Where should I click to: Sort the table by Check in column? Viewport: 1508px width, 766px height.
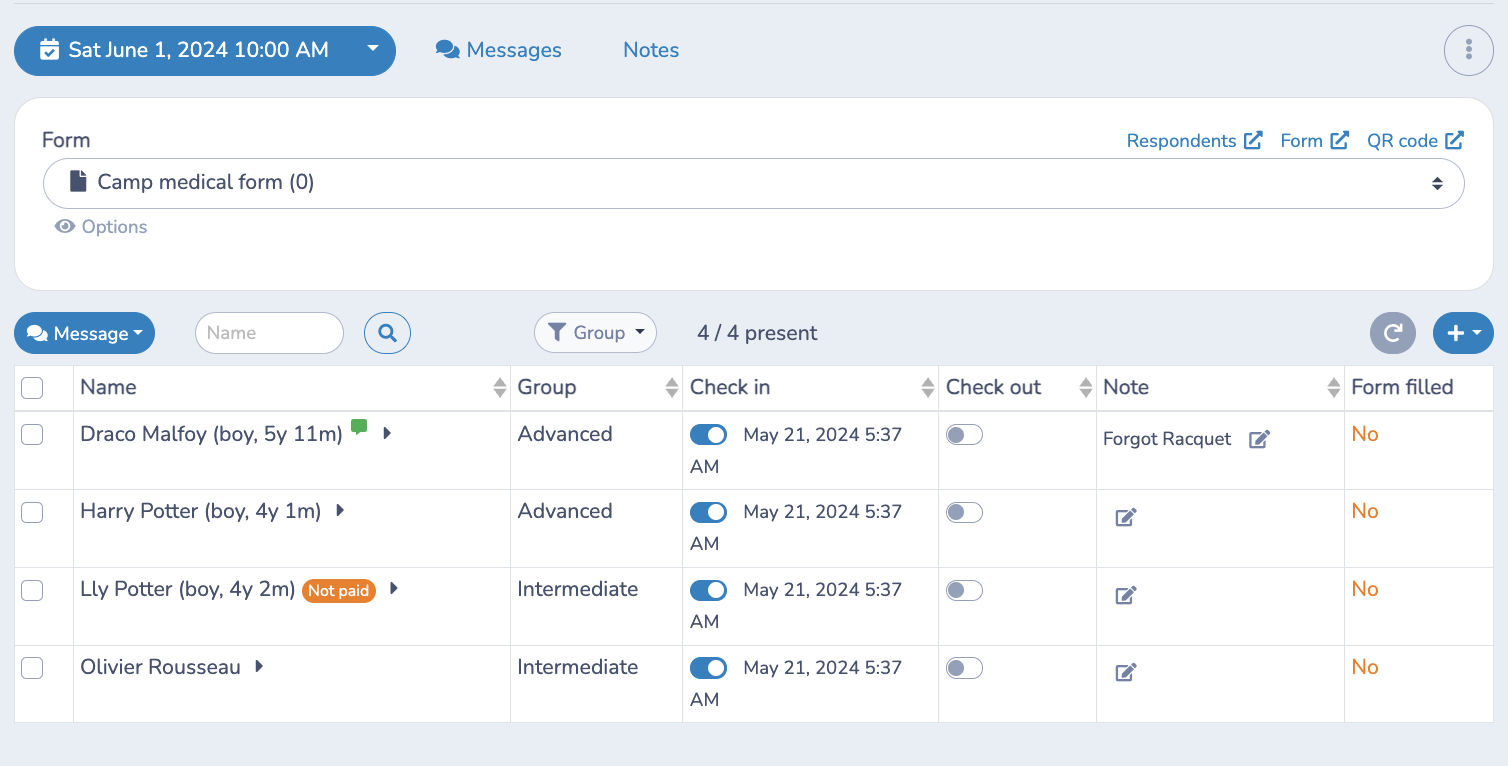(x=928, y=388)
